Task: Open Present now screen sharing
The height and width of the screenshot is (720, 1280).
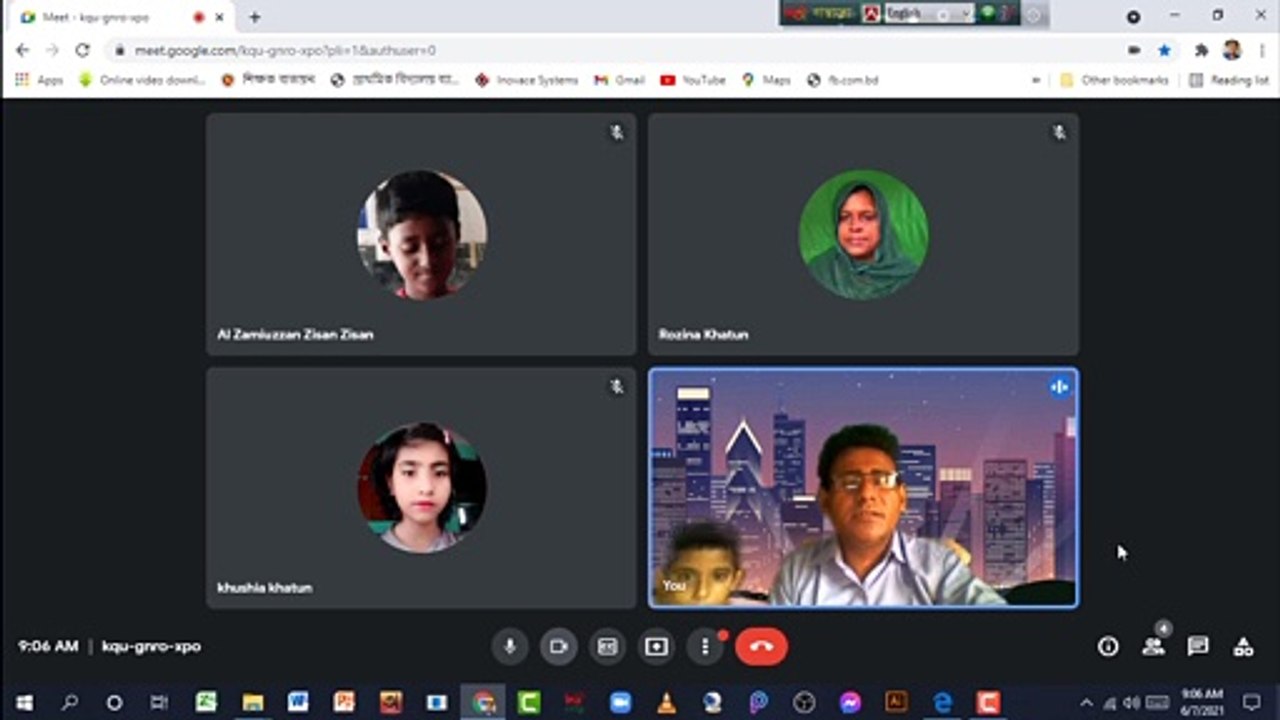Action: click(x=656, y=647)
